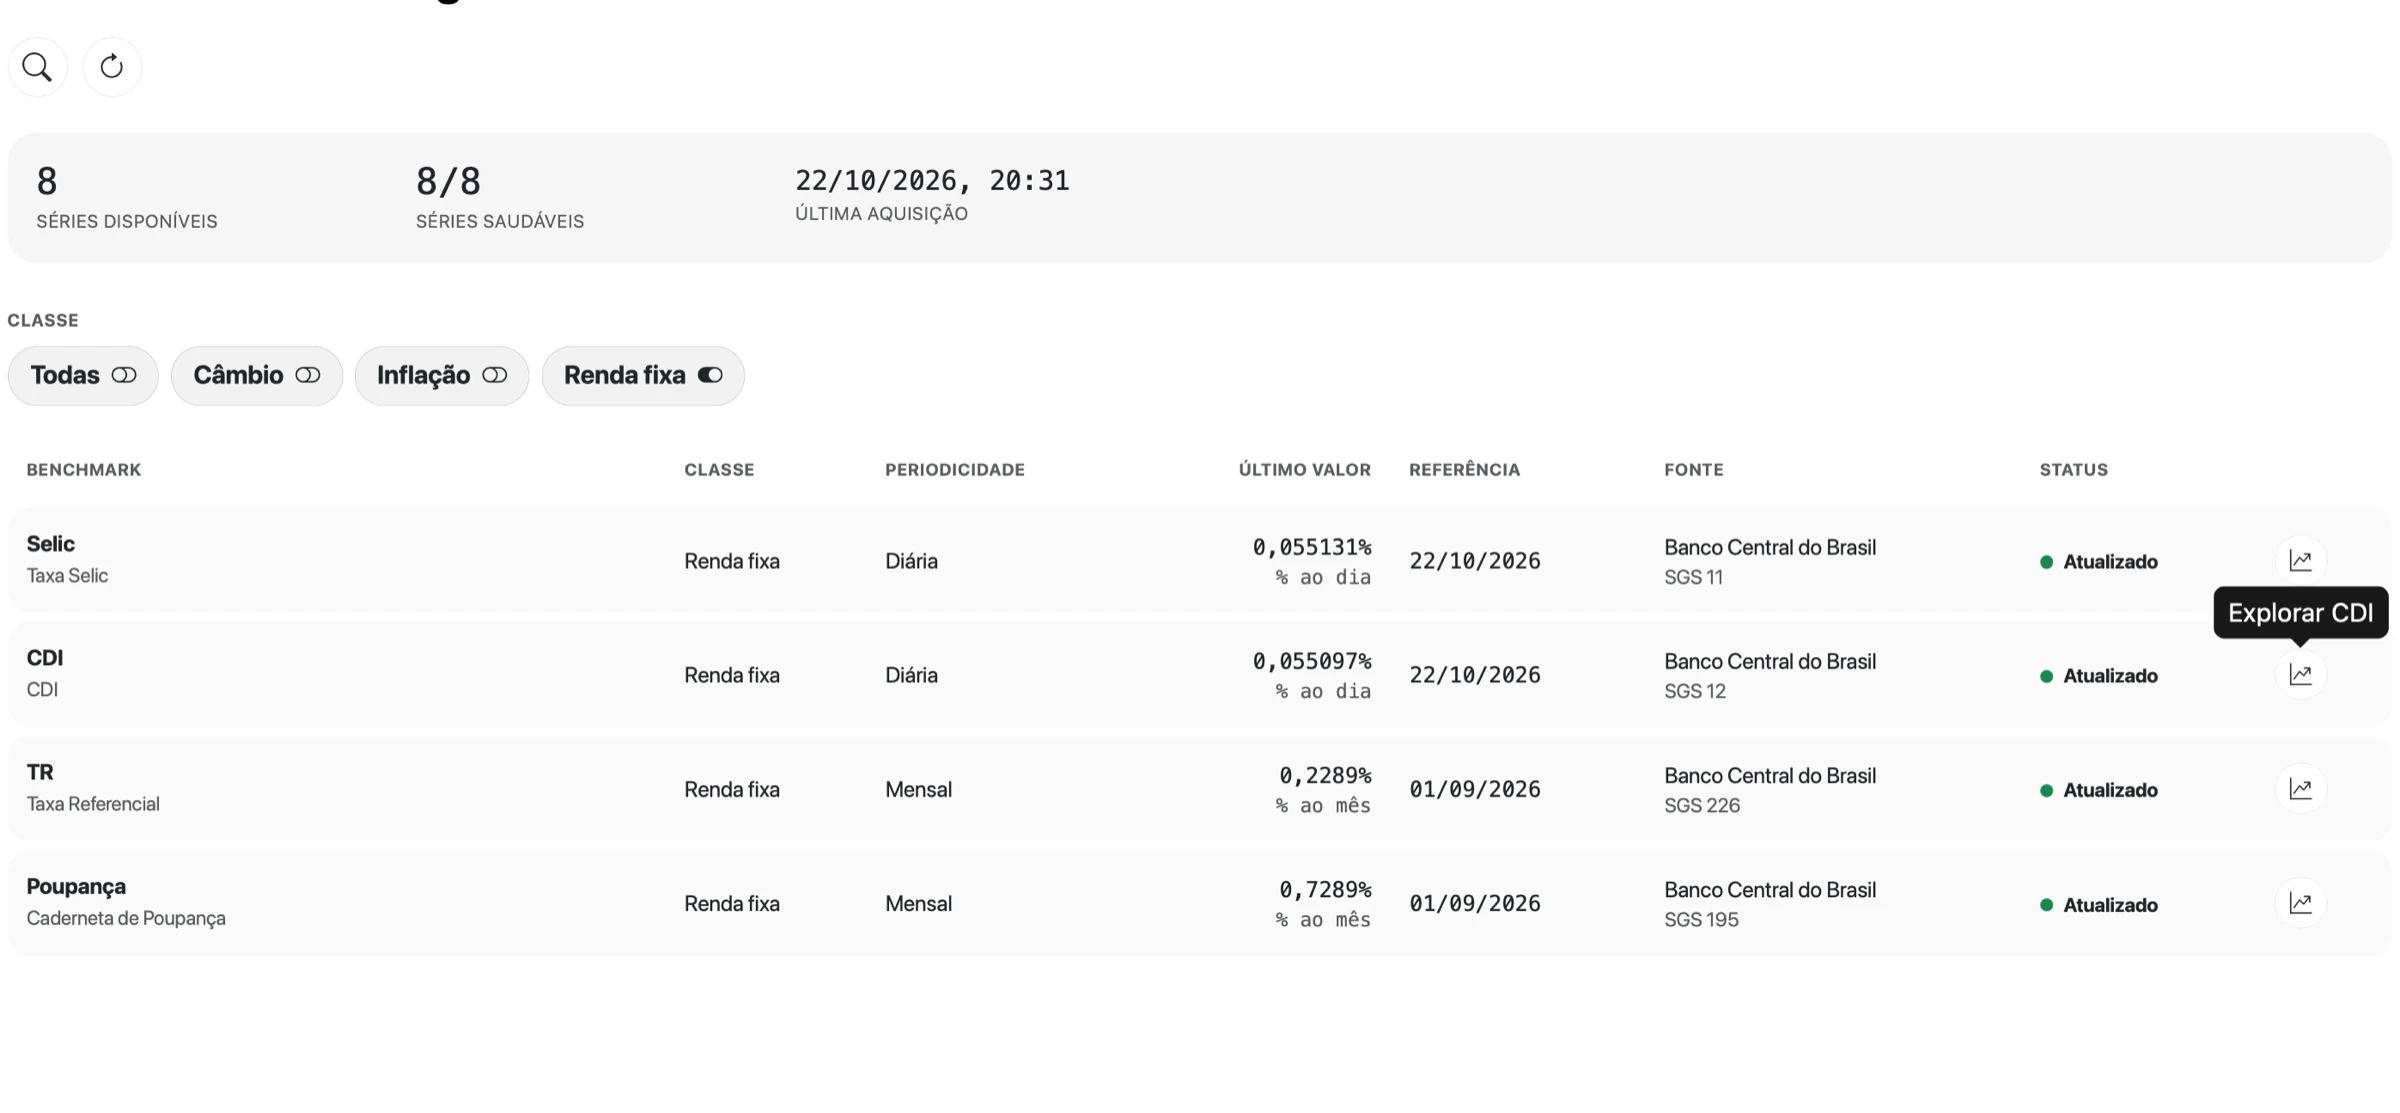The image size is (2400, 1113).
Task: Click the Atualizado status in Poupança row
Action: click(2099, 905)
